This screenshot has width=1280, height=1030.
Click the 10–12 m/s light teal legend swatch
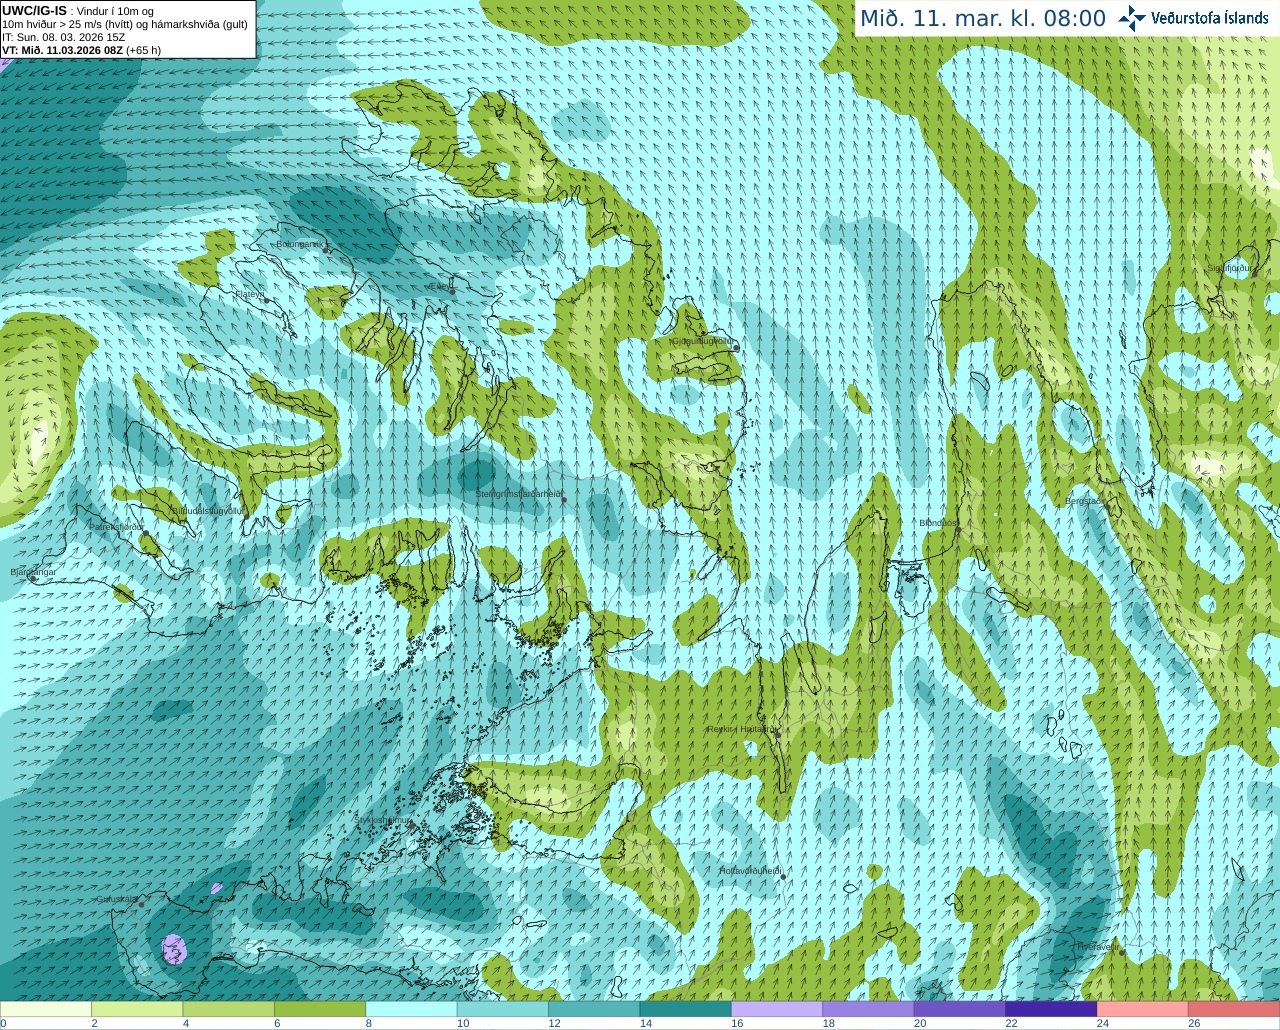point(503,1009)
